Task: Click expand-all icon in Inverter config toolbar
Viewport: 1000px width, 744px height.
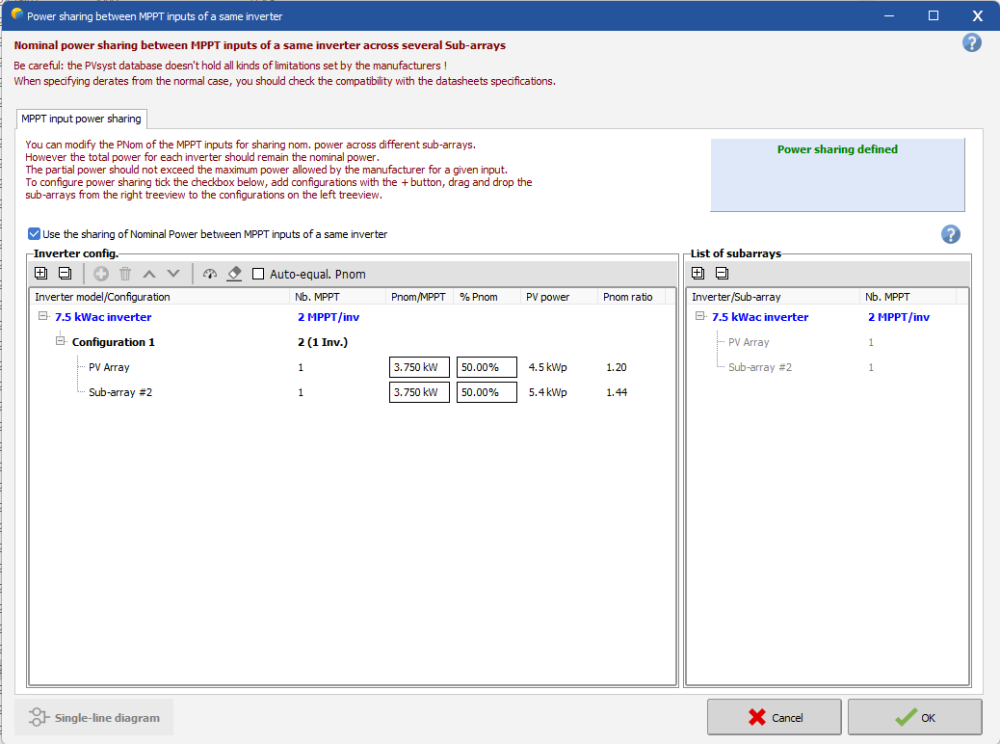Action: [41, 273]
